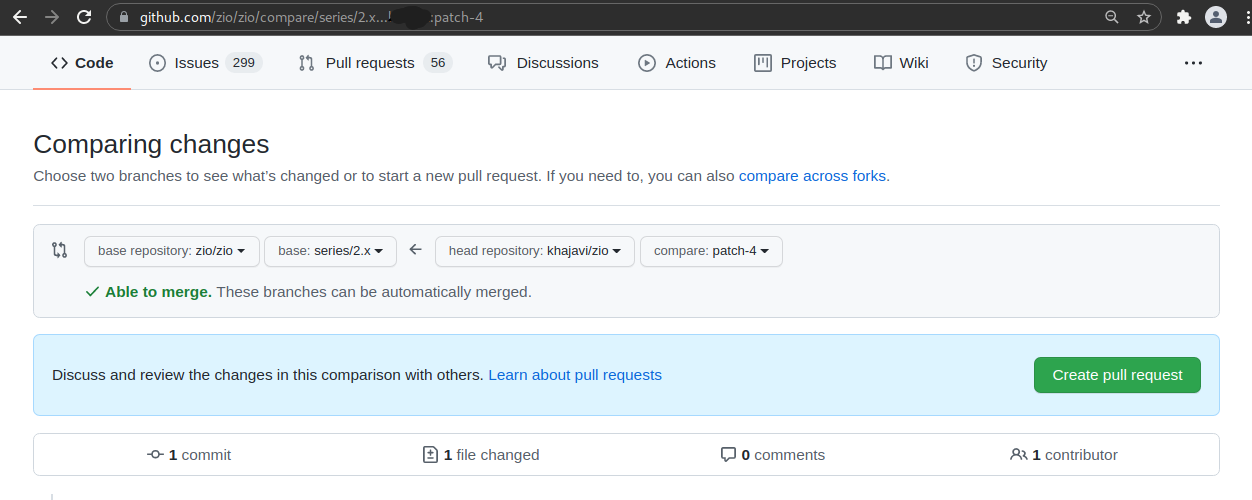Go forward in browser history
Viewport: 1252px width, 500px height.
point(51,17)
